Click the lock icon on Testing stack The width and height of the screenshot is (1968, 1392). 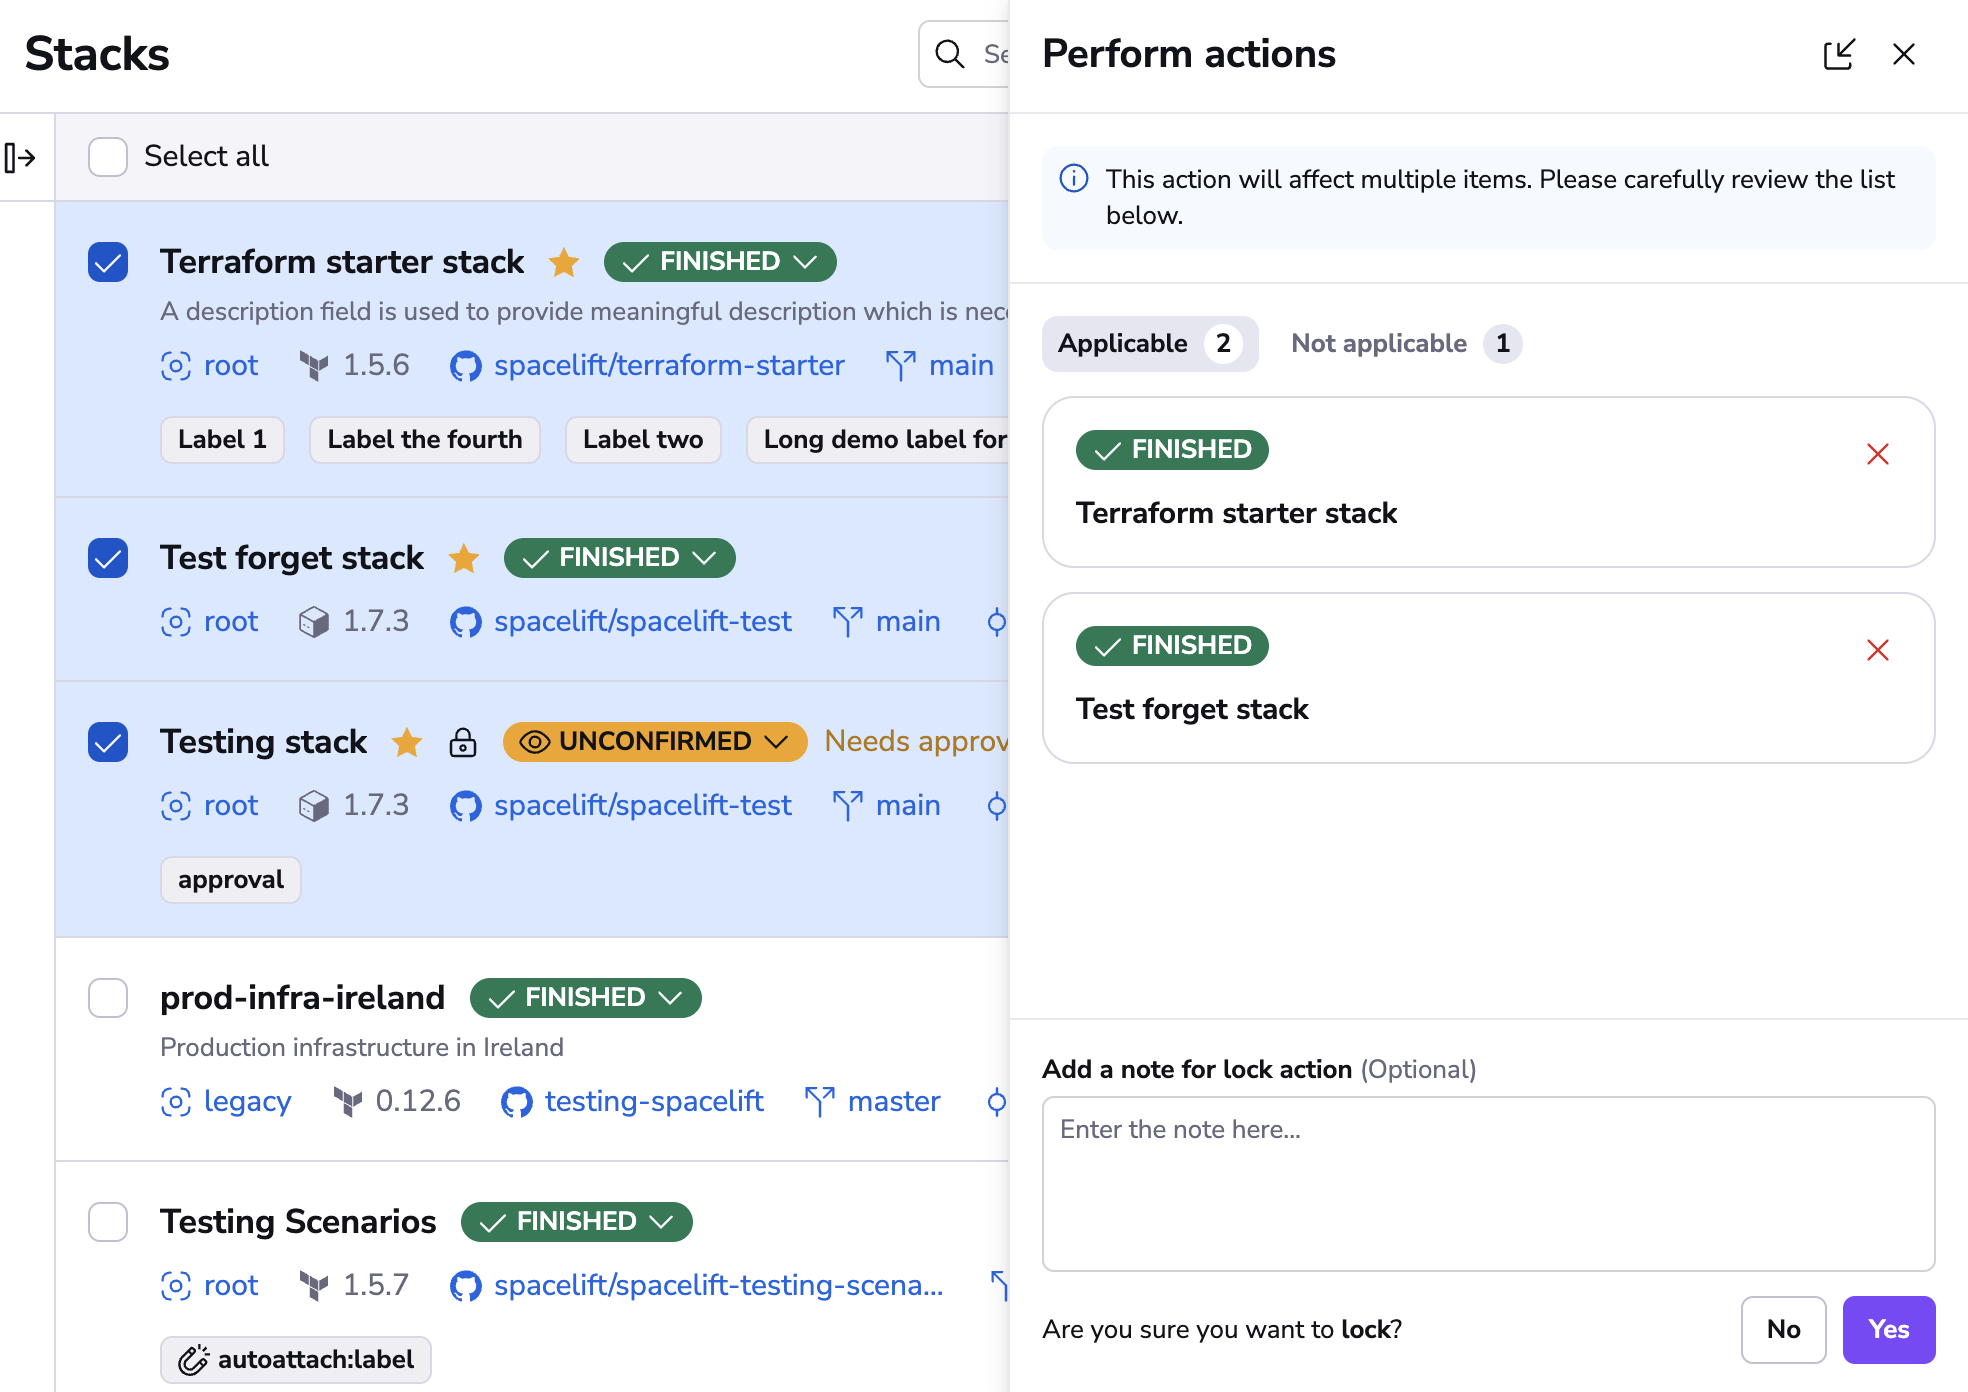[x=462, y=742]
